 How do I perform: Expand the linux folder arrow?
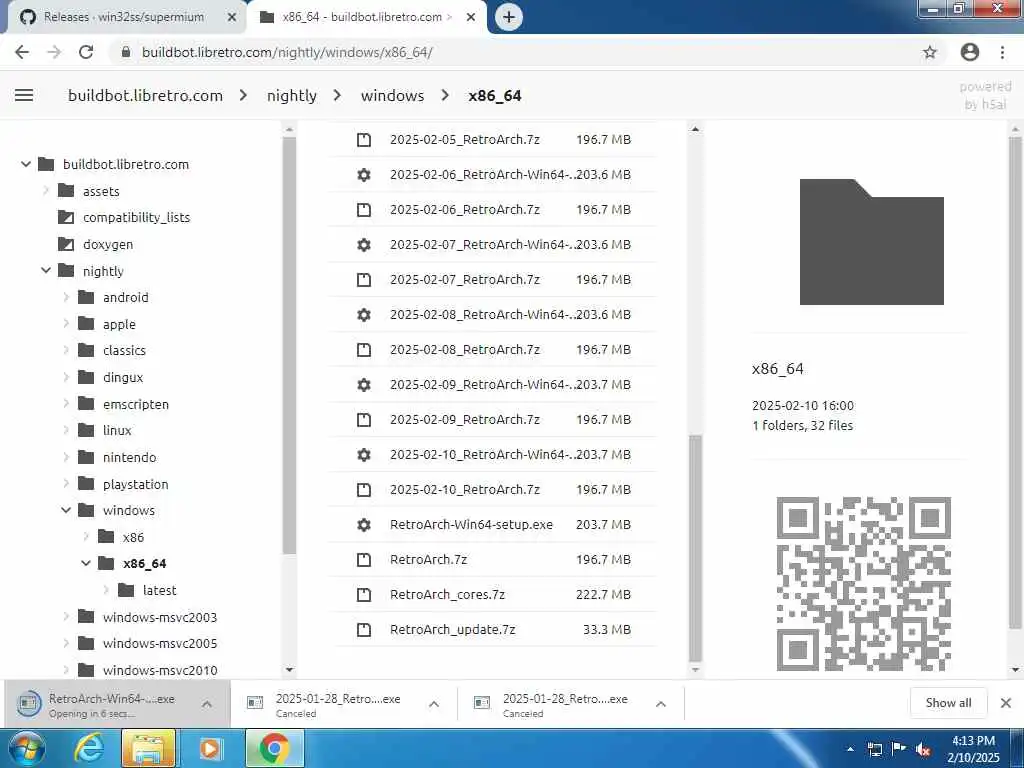click(66, 430)
